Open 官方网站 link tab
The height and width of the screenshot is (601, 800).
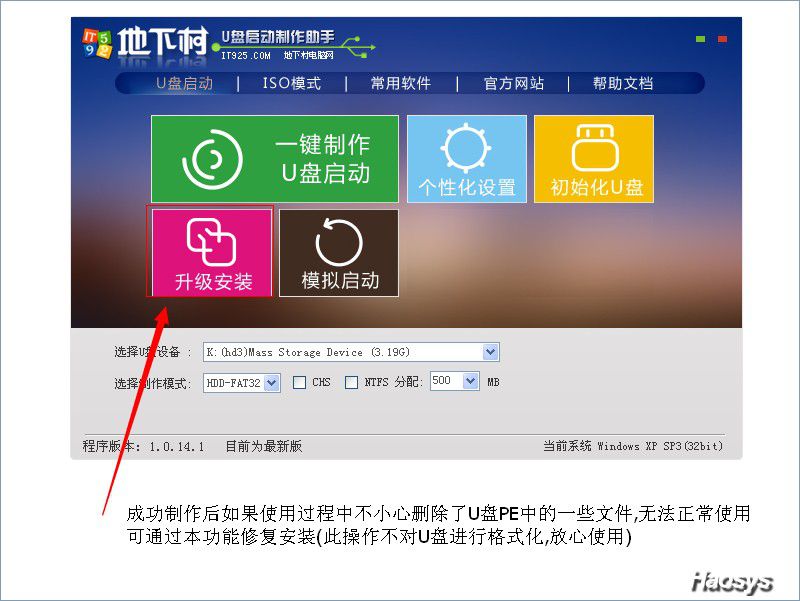(514, 83)
